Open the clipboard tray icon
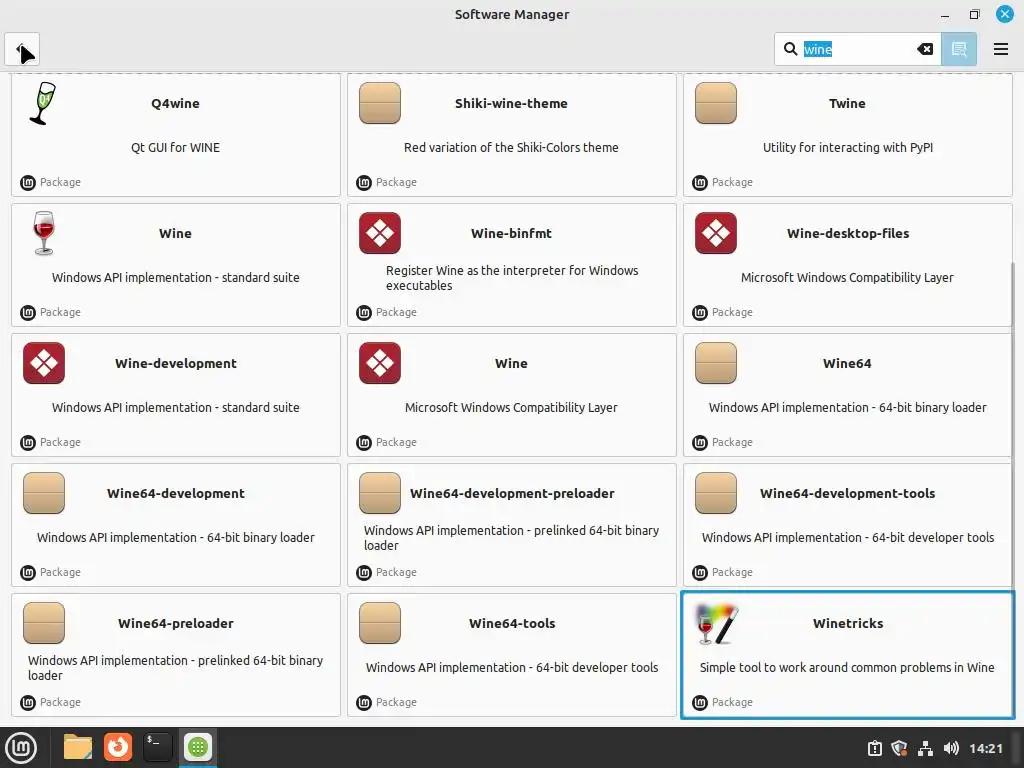This screenshot has width=1024, height=768. (874, 748)
